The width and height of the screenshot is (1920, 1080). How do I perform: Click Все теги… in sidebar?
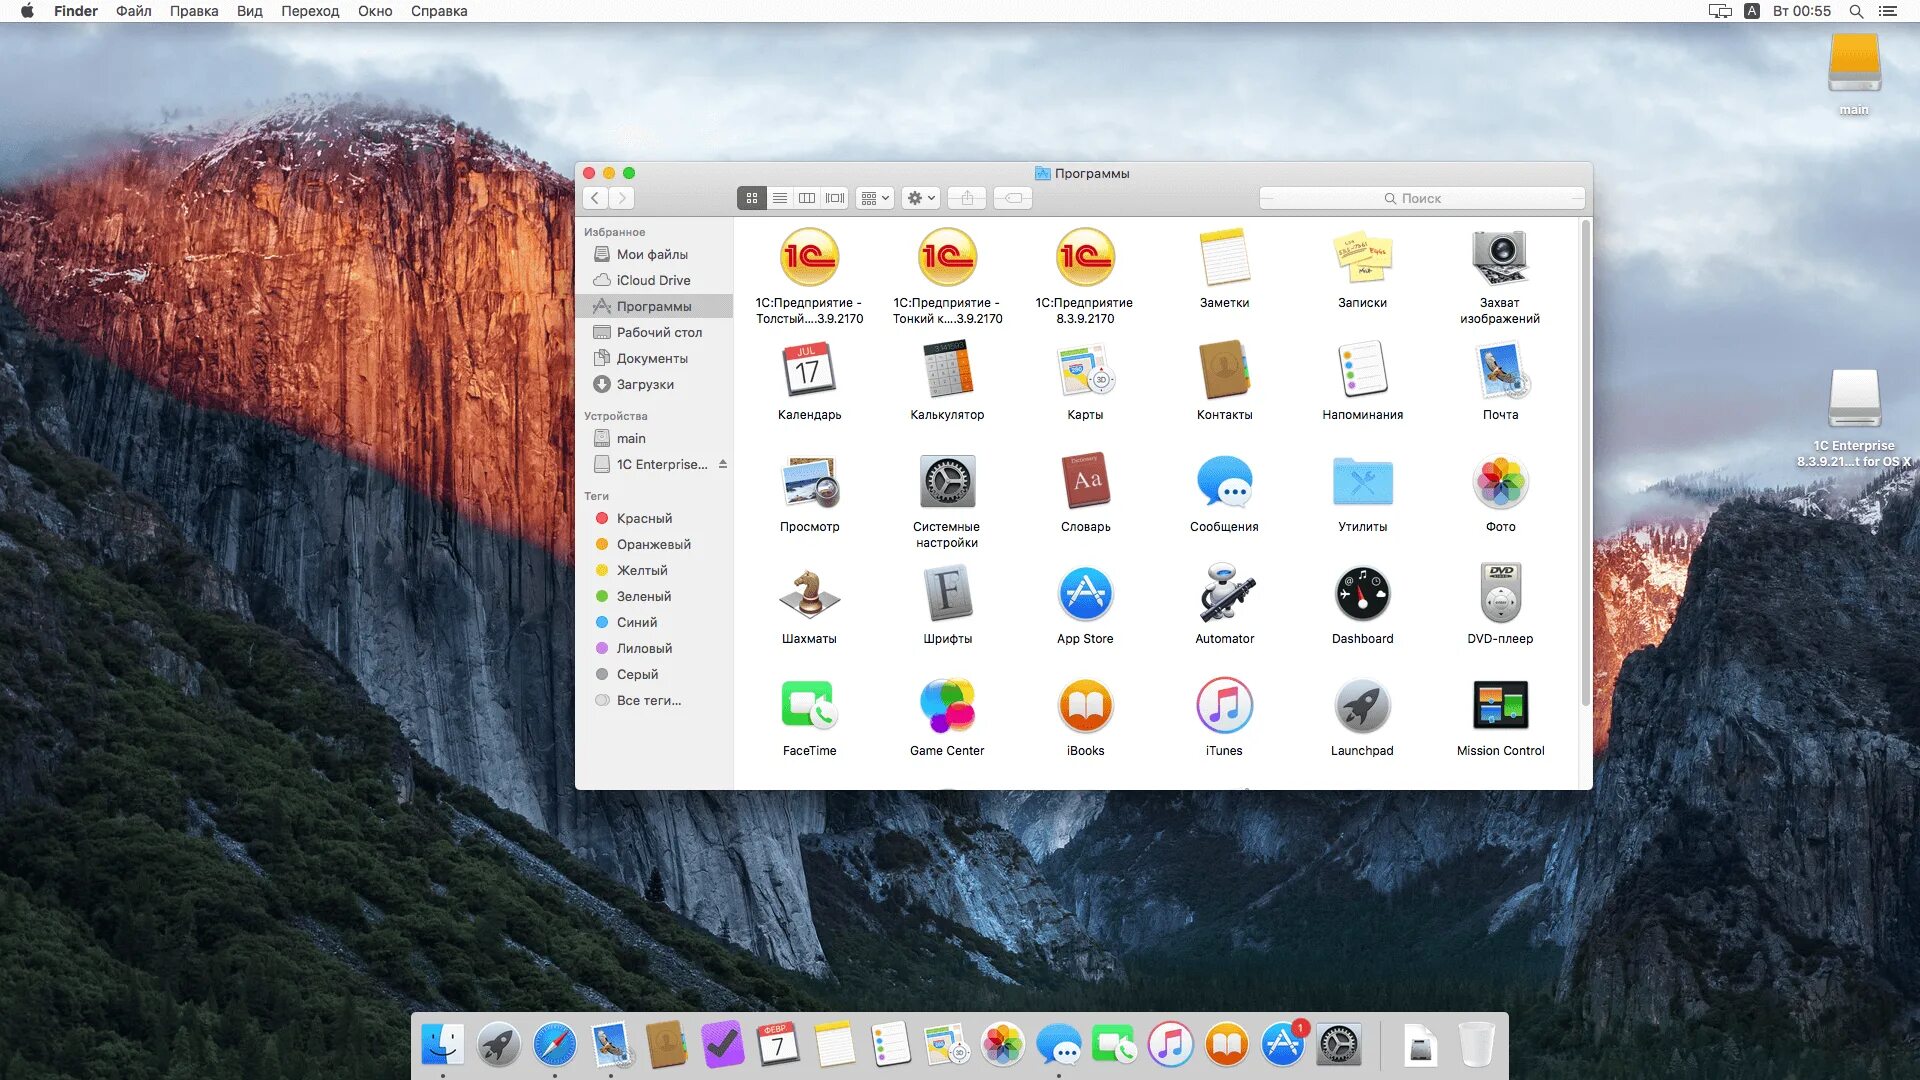(648, 700)
